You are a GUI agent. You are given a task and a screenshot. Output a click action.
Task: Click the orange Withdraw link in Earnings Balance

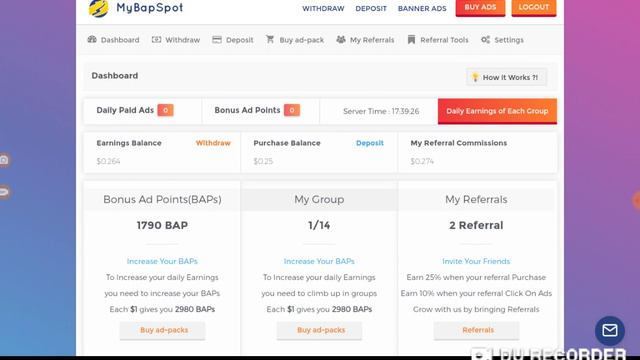point(213,143)
